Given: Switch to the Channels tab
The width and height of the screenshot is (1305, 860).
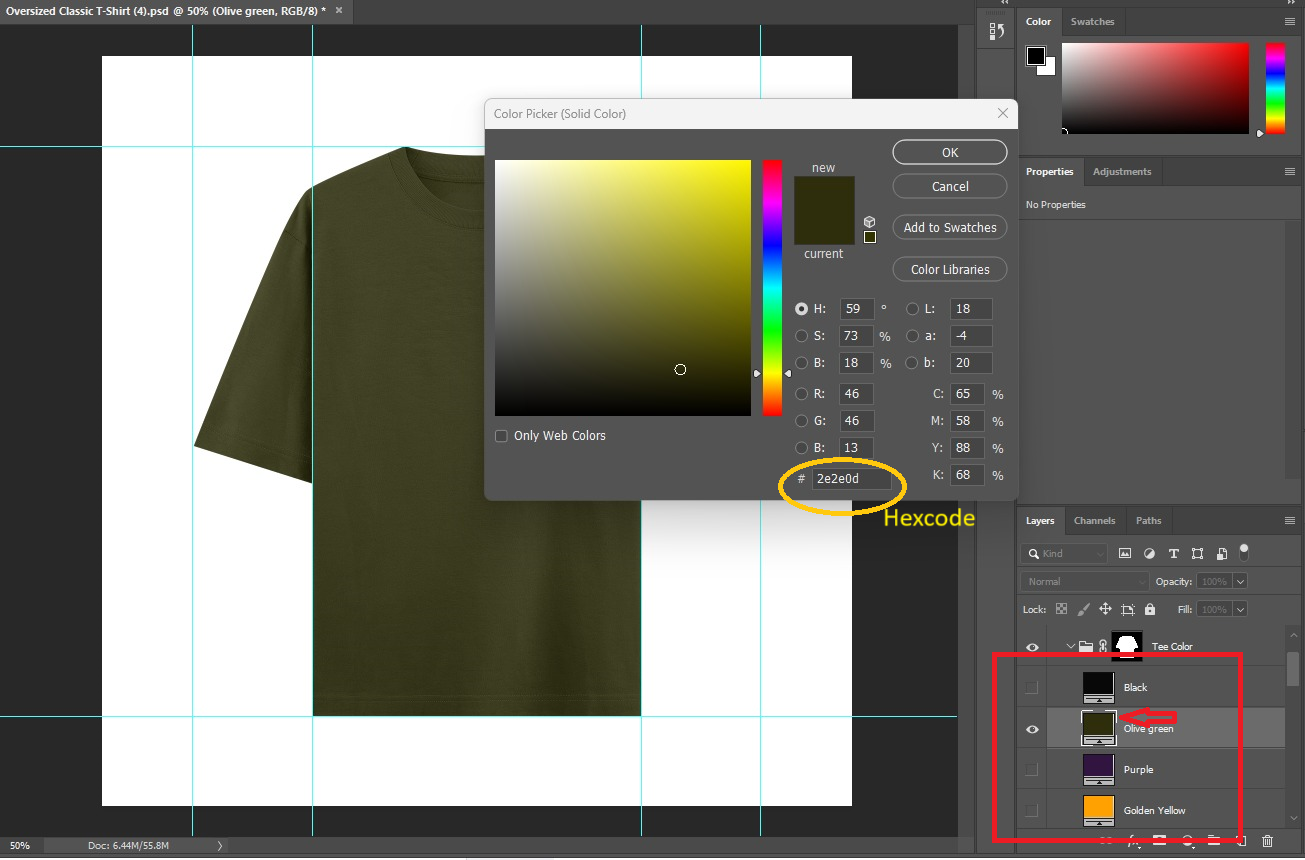Looking at the screenshot, I should [x=1094, y=520].
